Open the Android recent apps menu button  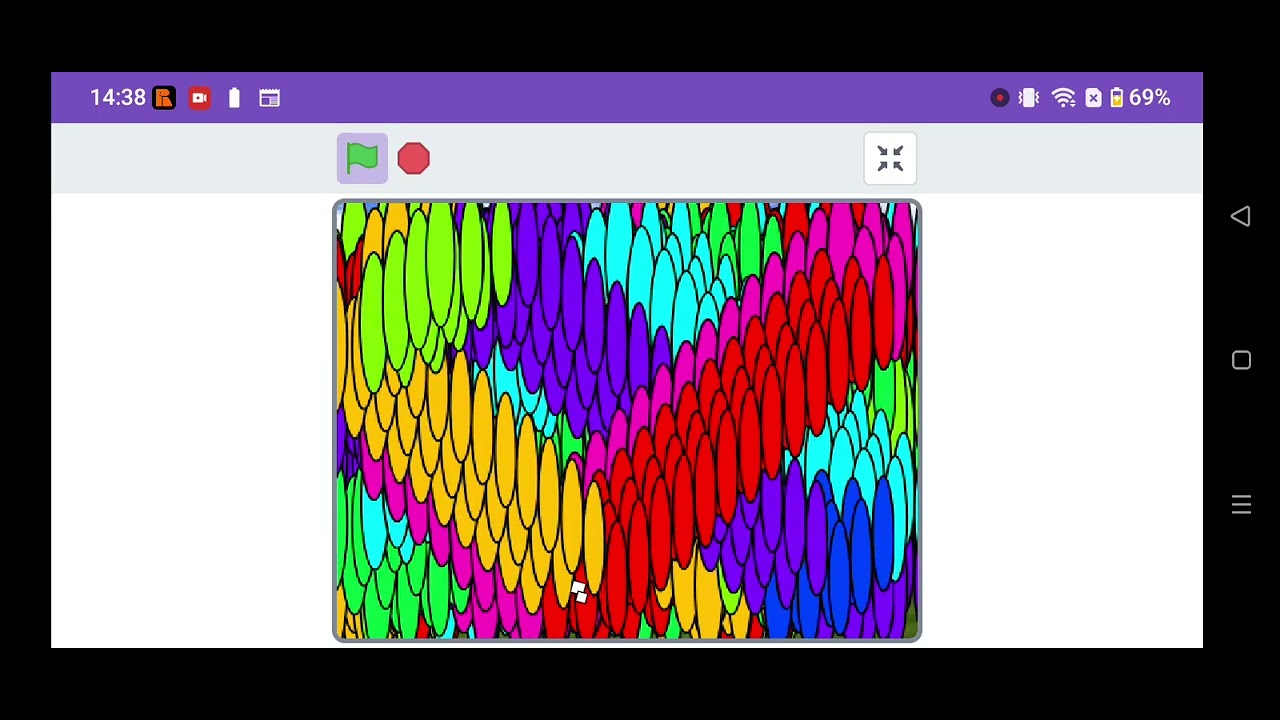1241,505
